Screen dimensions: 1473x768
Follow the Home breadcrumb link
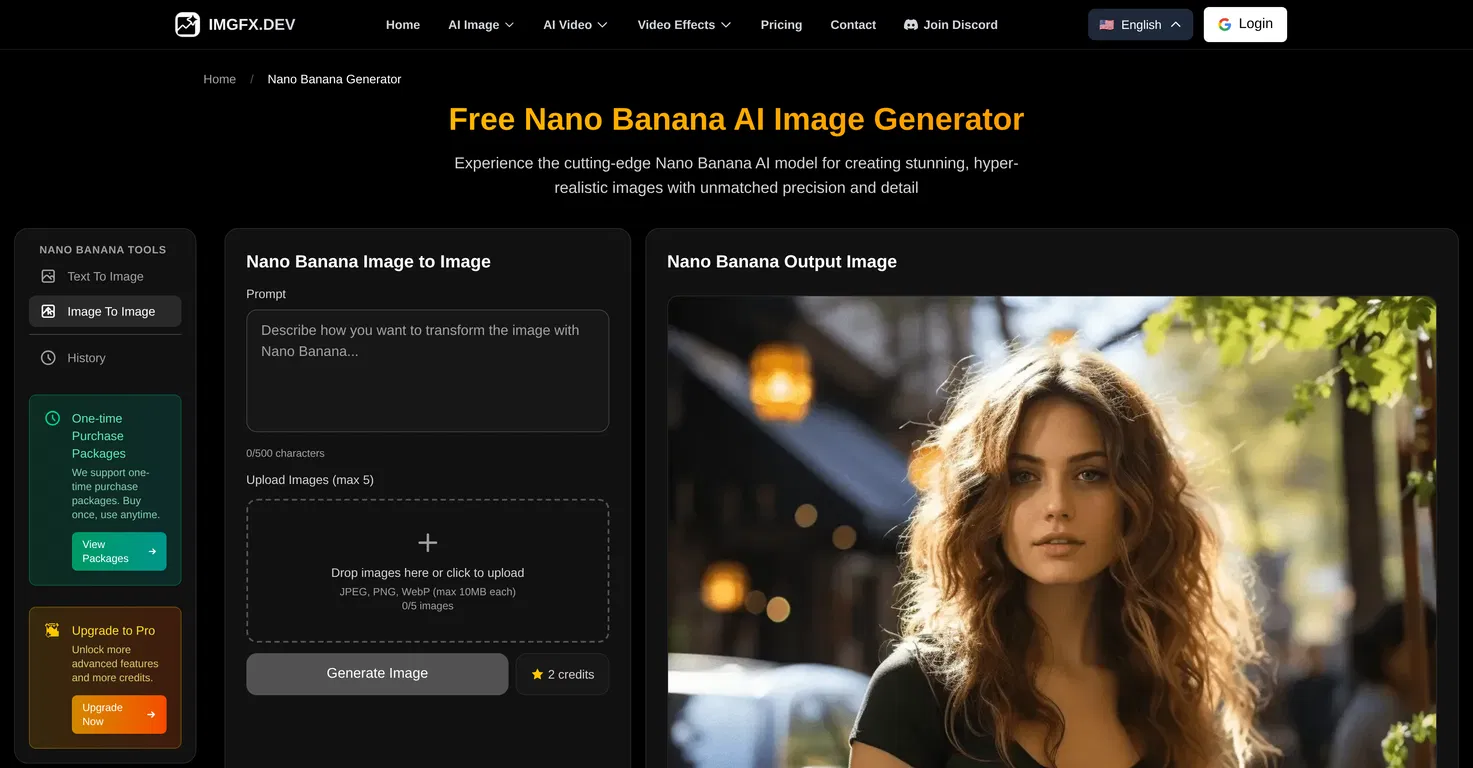click(219, 79)
